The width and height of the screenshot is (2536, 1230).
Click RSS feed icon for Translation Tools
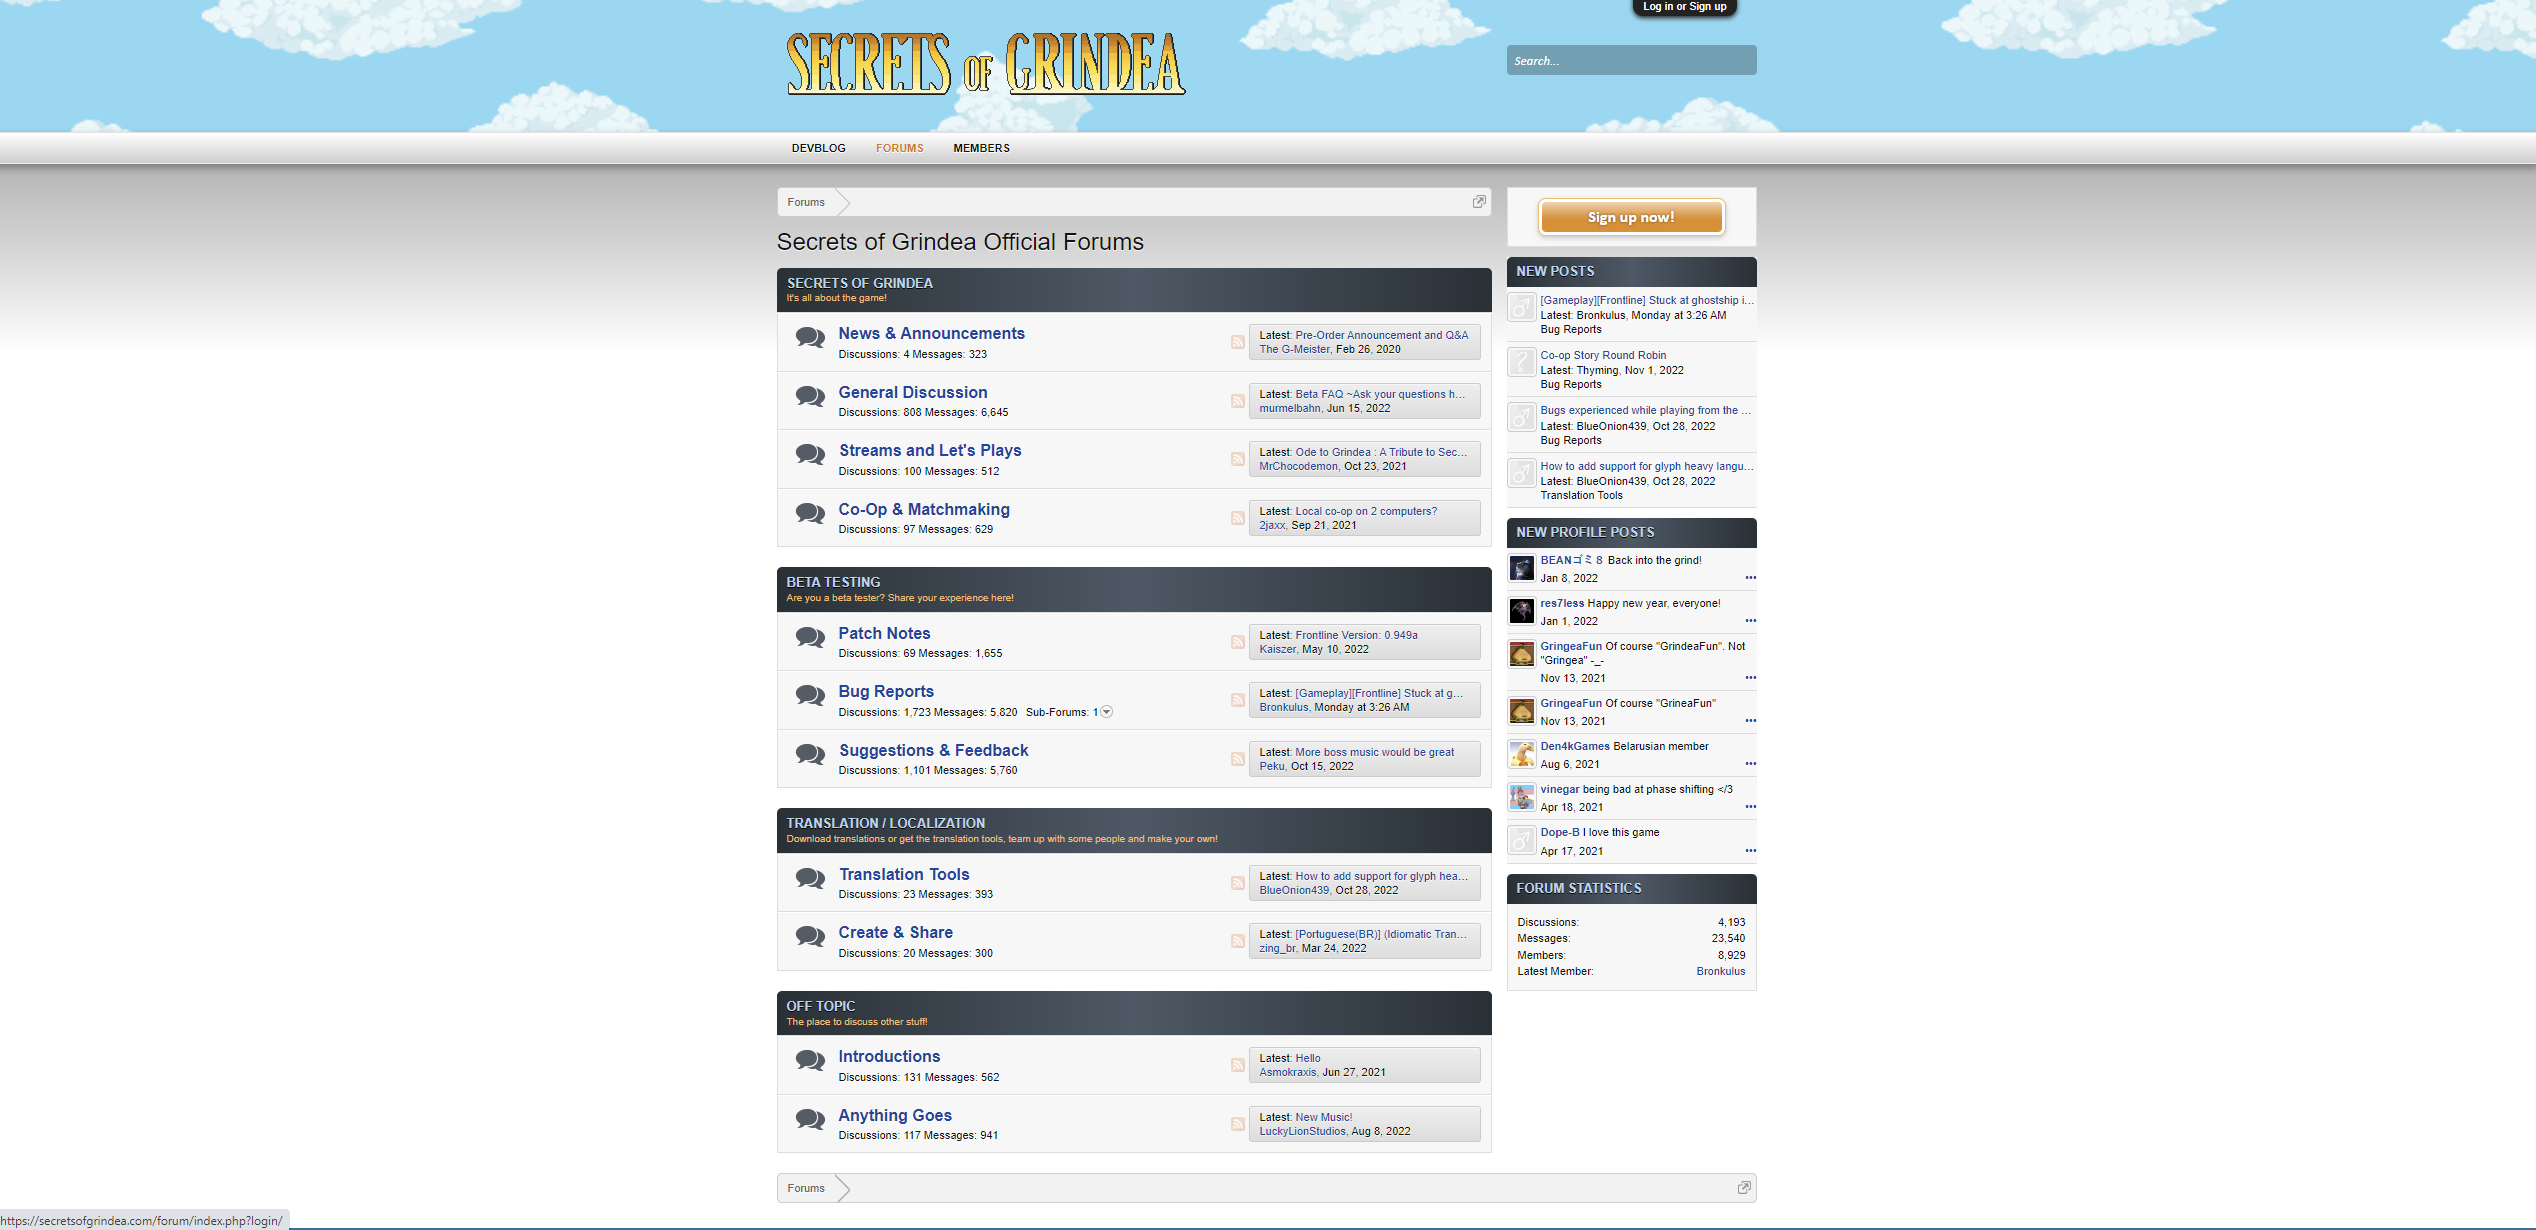(x=1237, y=883)
